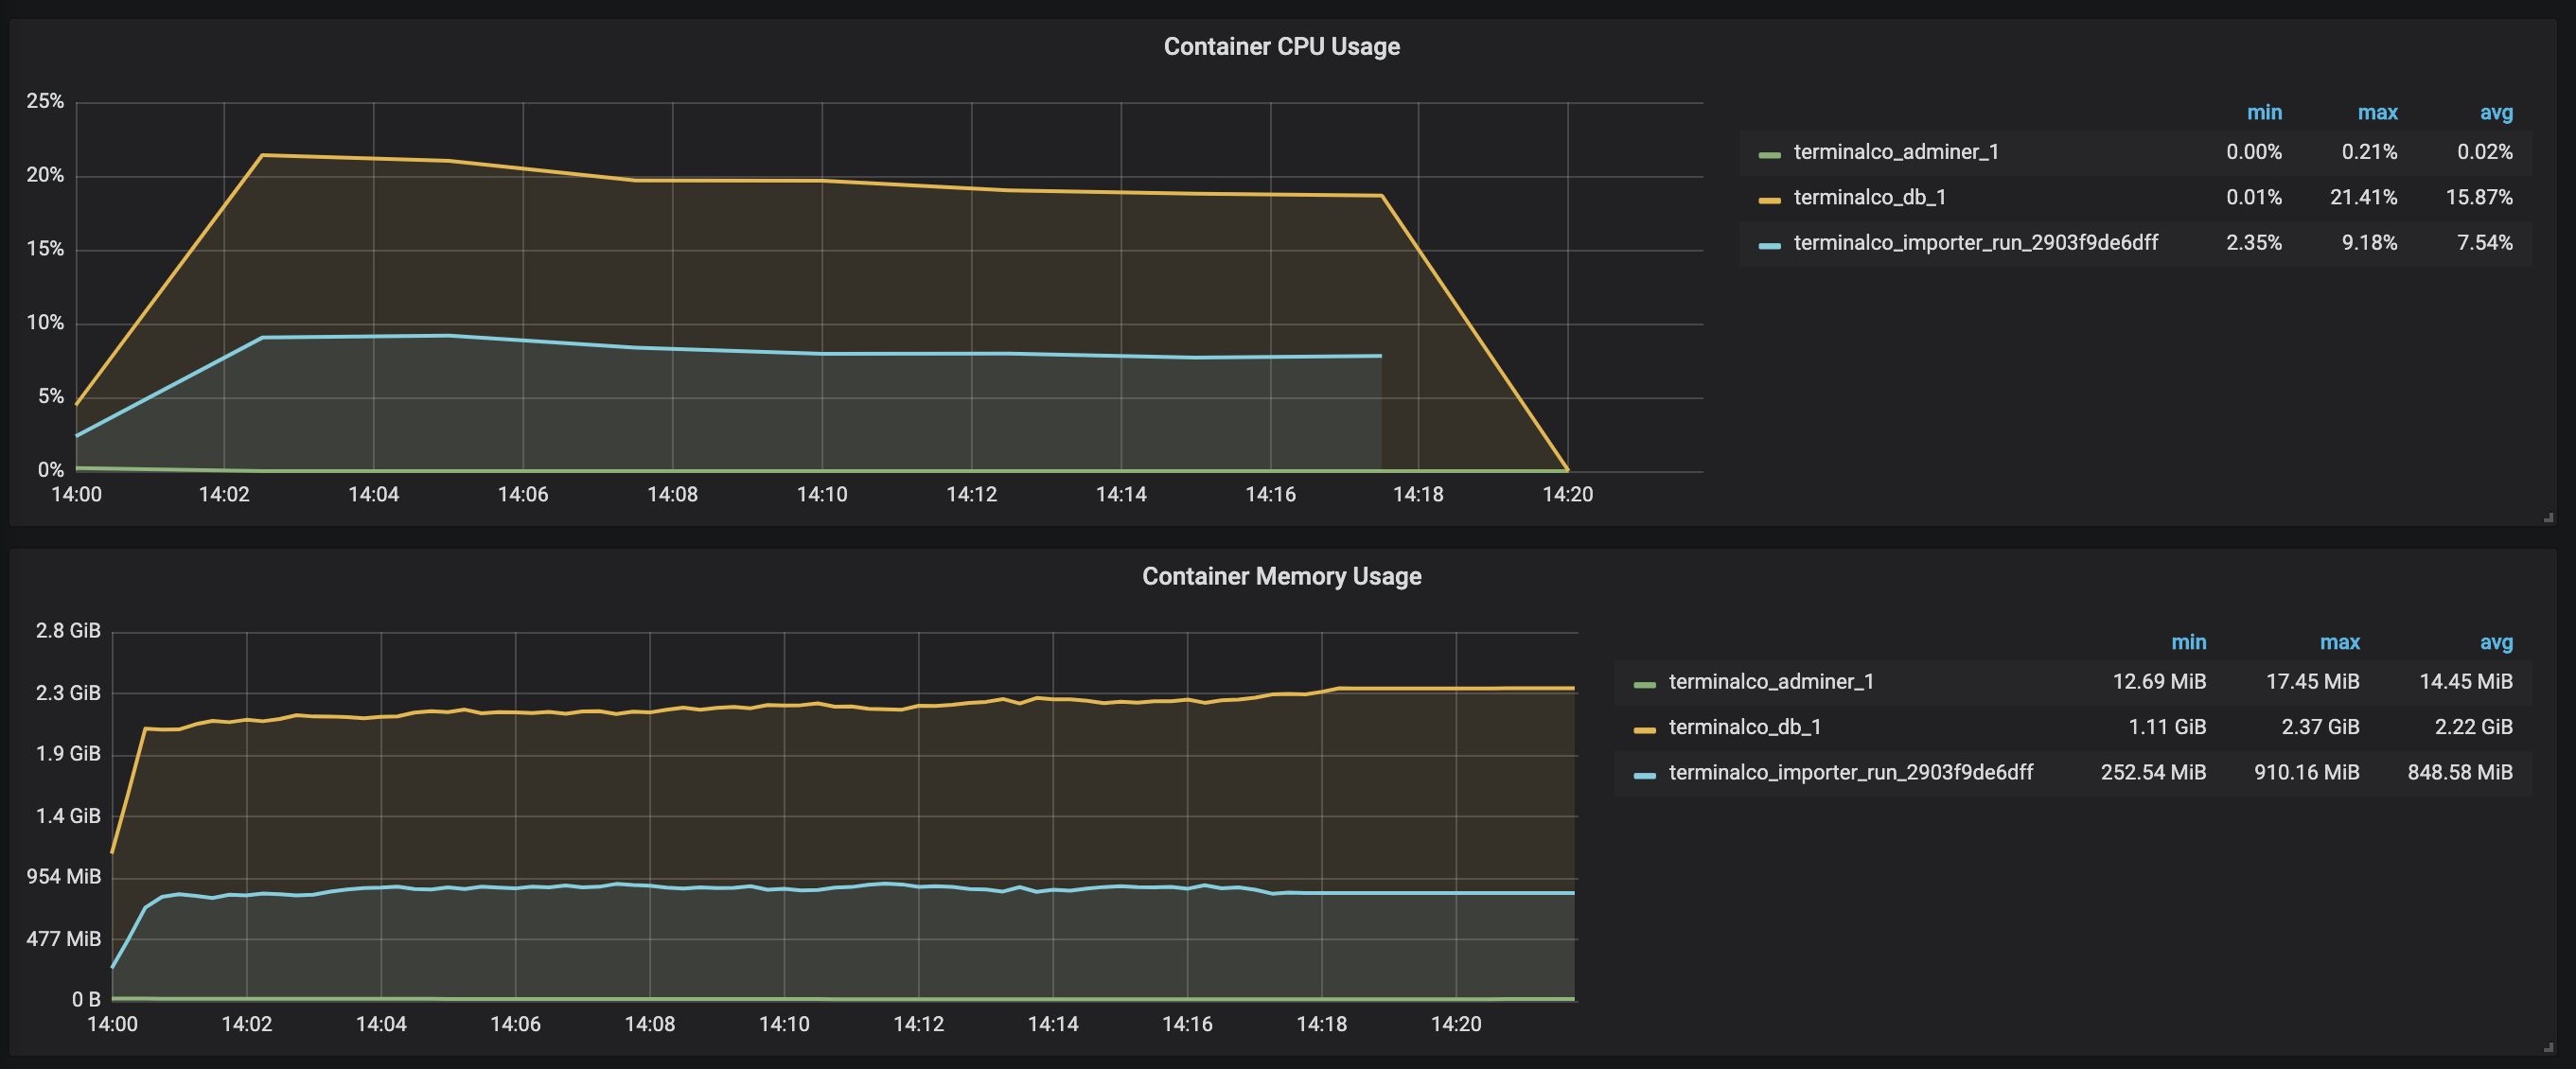Image resolution: width=2576 pixels, height=1069 pixels.
Task: Click blue importer_run swatch in Memory legend
Action: point(1644,776)
